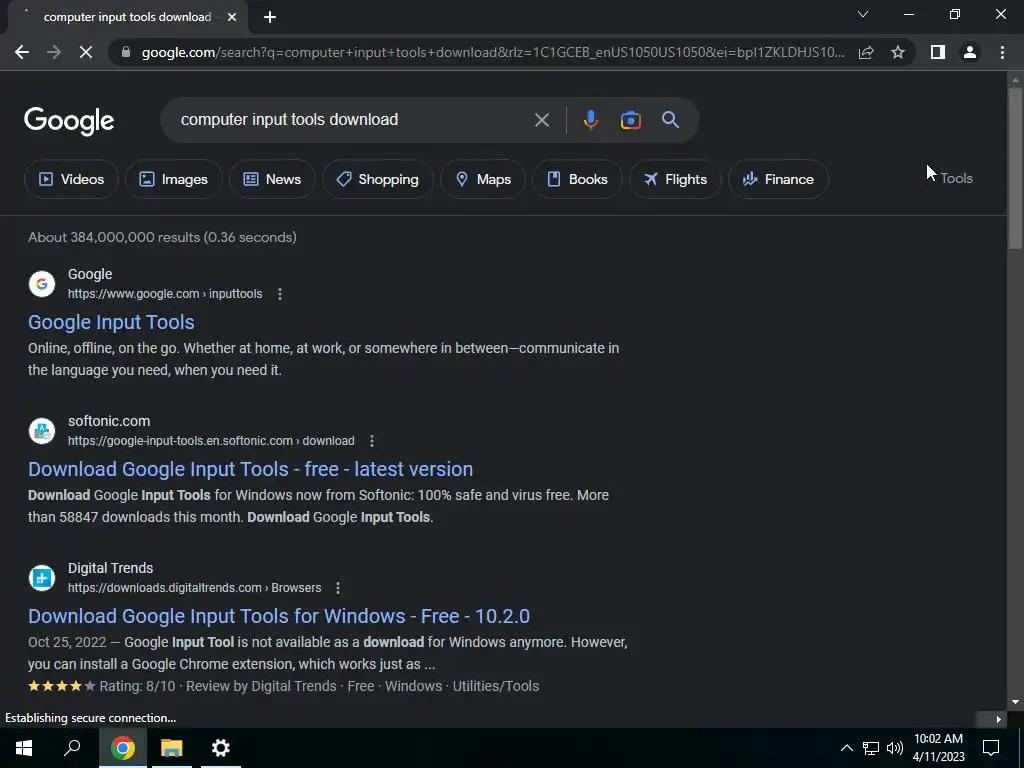This screenshot has height=768, width=1024.
Task: Clear the search box text
Action: (541, 120)
